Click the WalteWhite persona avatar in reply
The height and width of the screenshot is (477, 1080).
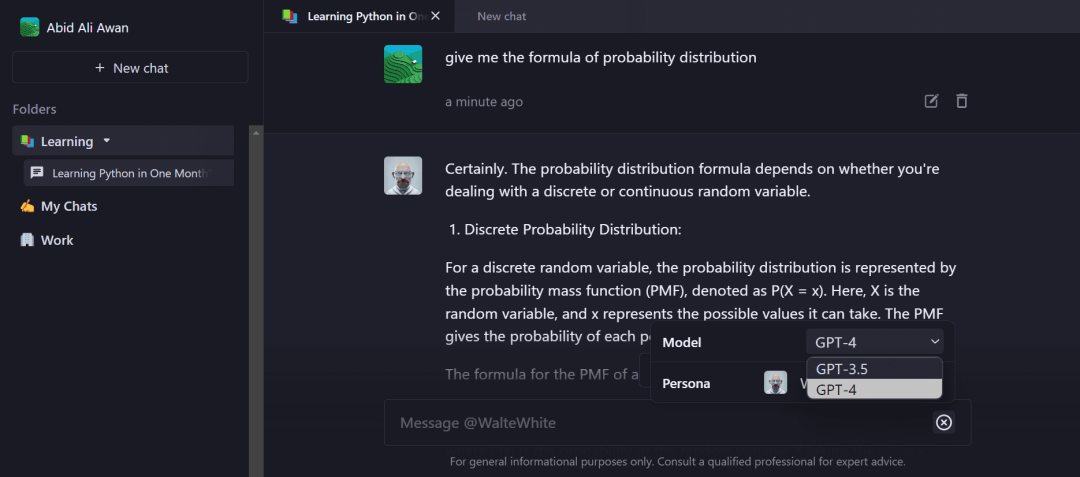(403, 175)
